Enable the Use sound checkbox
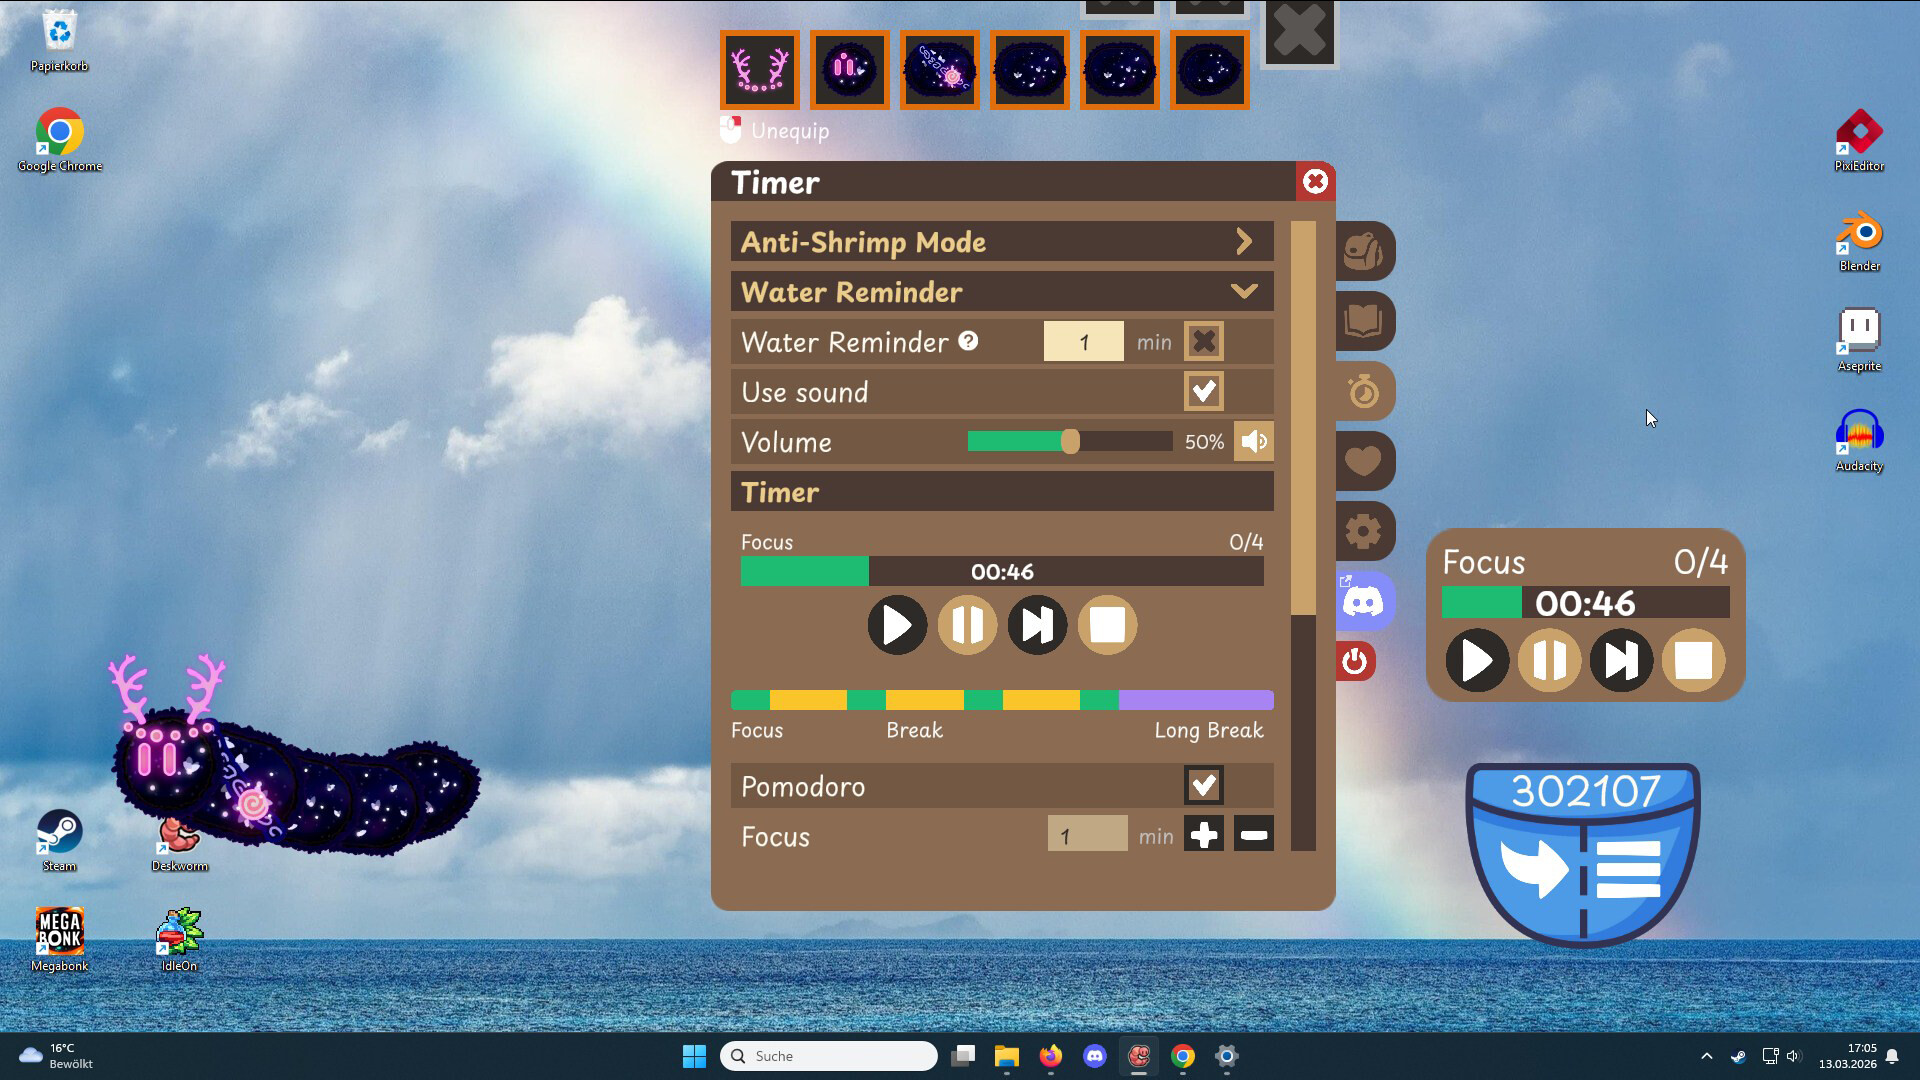This screenshot has width=1920, height=1080. pyautogui.click(x=1204, y=391)
